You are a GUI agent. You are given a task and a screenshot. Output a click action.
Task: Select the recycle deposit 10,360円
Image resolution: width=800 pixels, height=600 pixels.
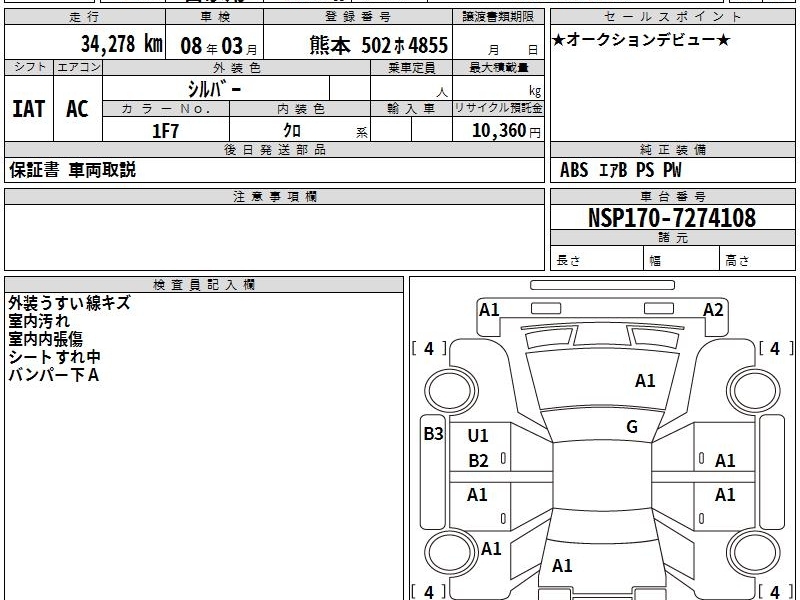pos(506,131)
